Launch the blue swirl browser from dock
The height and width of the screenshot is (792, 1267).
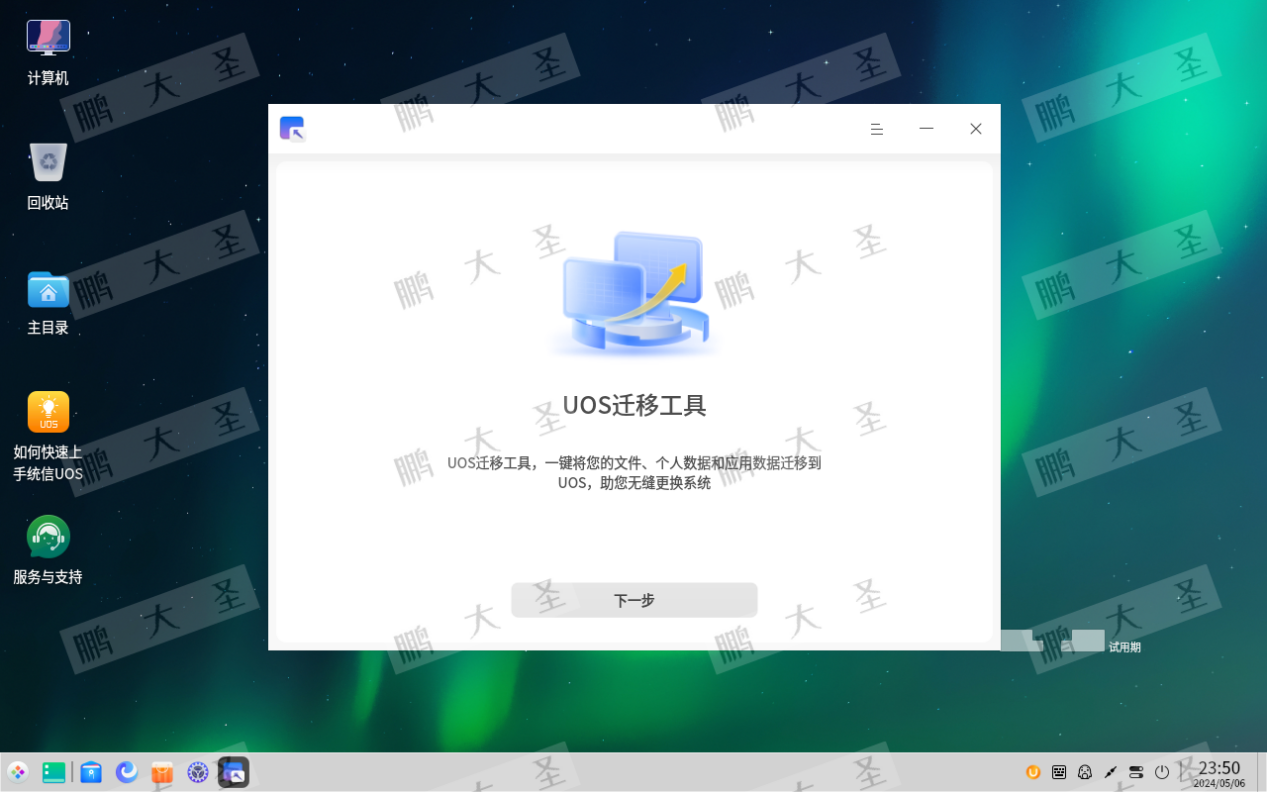(x=127, y=772)
